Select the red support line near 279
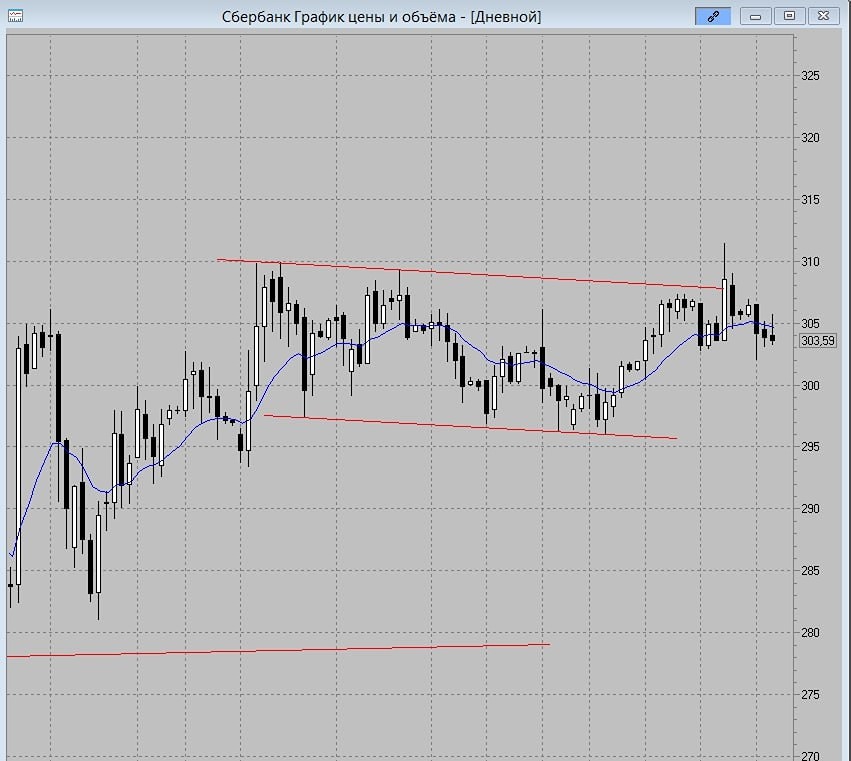851x761 pixels. pyautogui.click(x=278, y=650)
